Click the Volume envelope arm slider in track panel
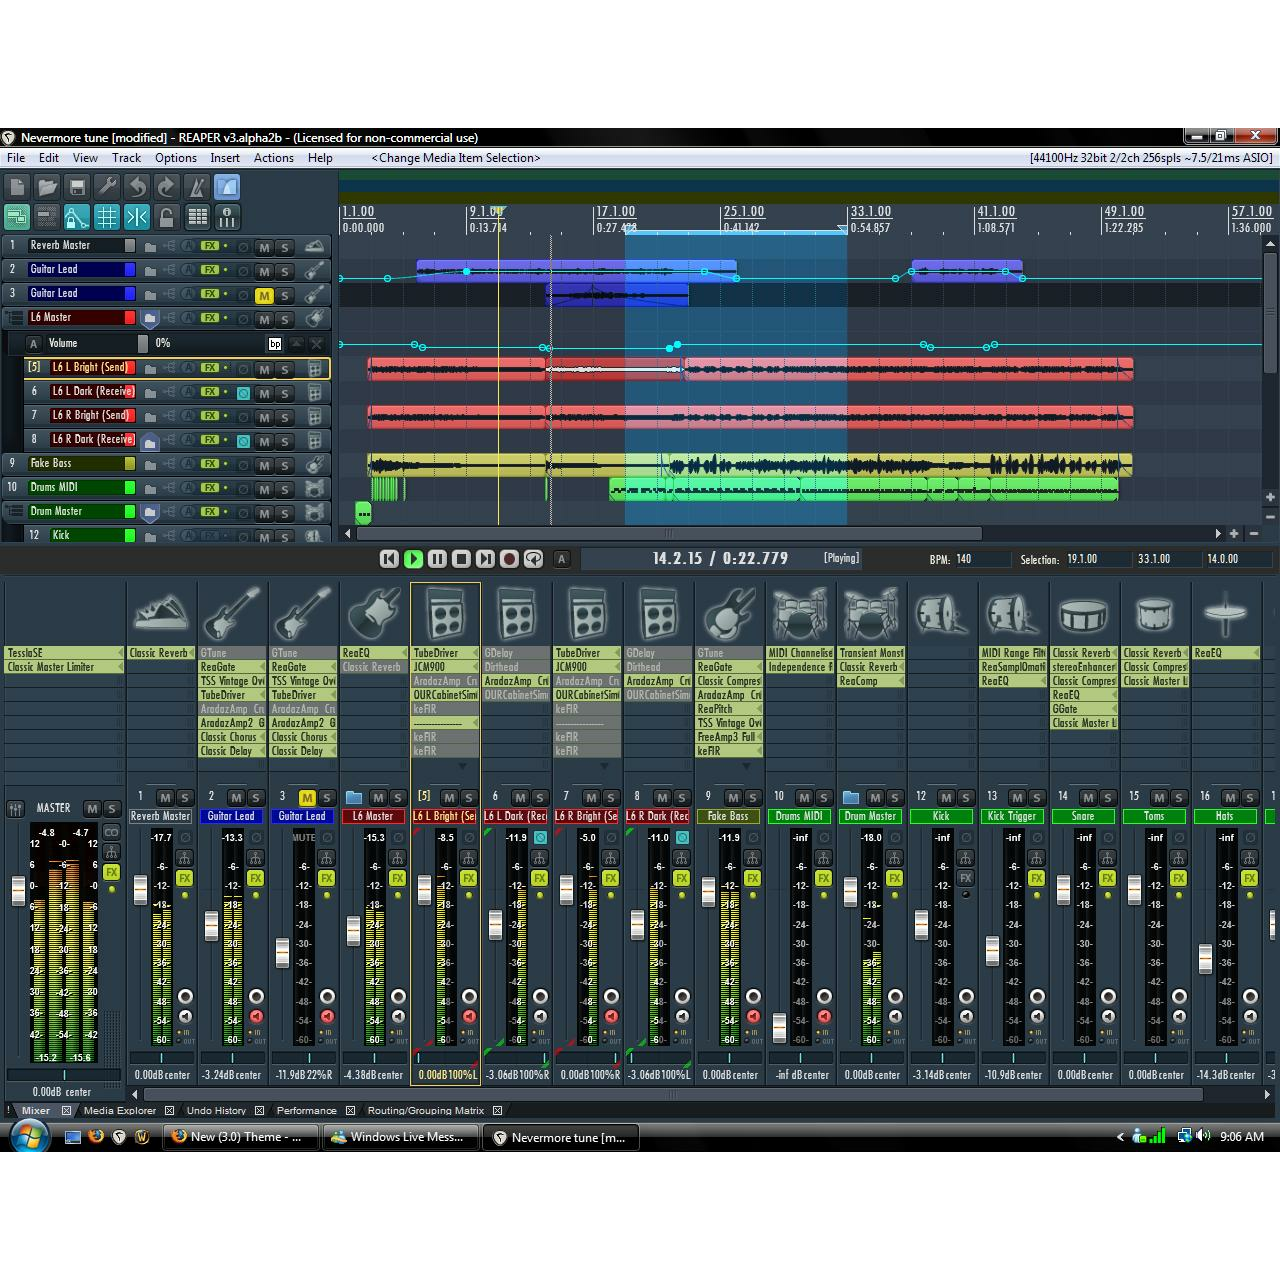 tap(142, 343)
